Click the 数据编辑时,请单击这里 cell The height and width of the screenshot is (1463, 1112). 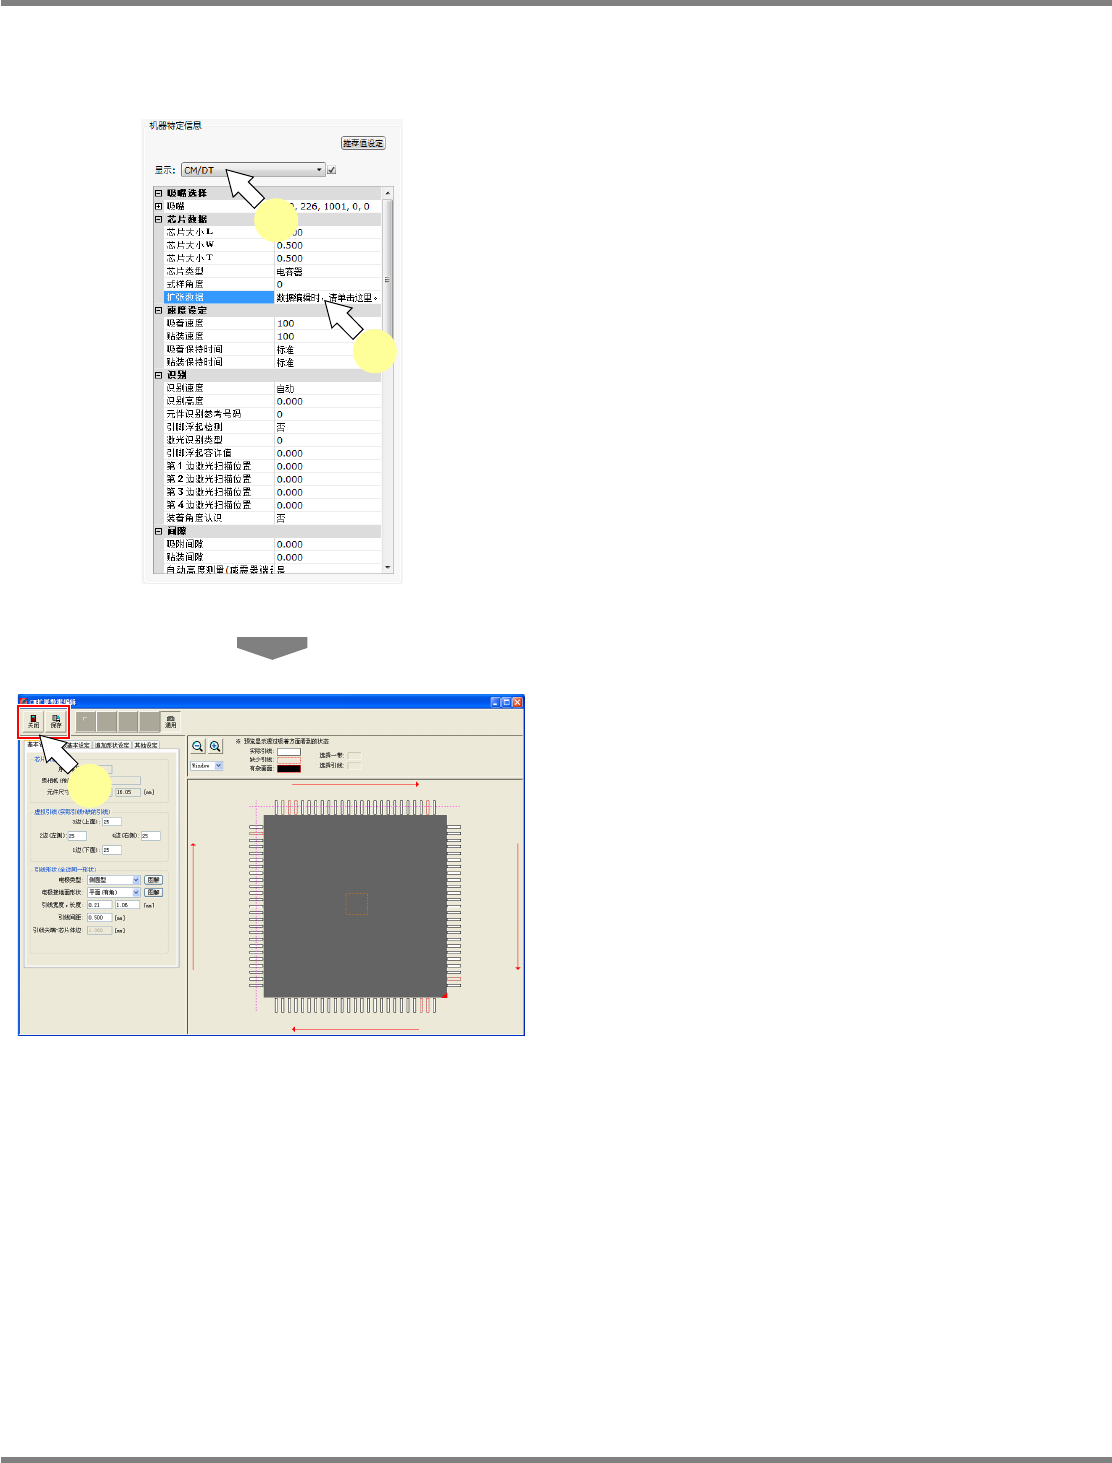point(327,297)
